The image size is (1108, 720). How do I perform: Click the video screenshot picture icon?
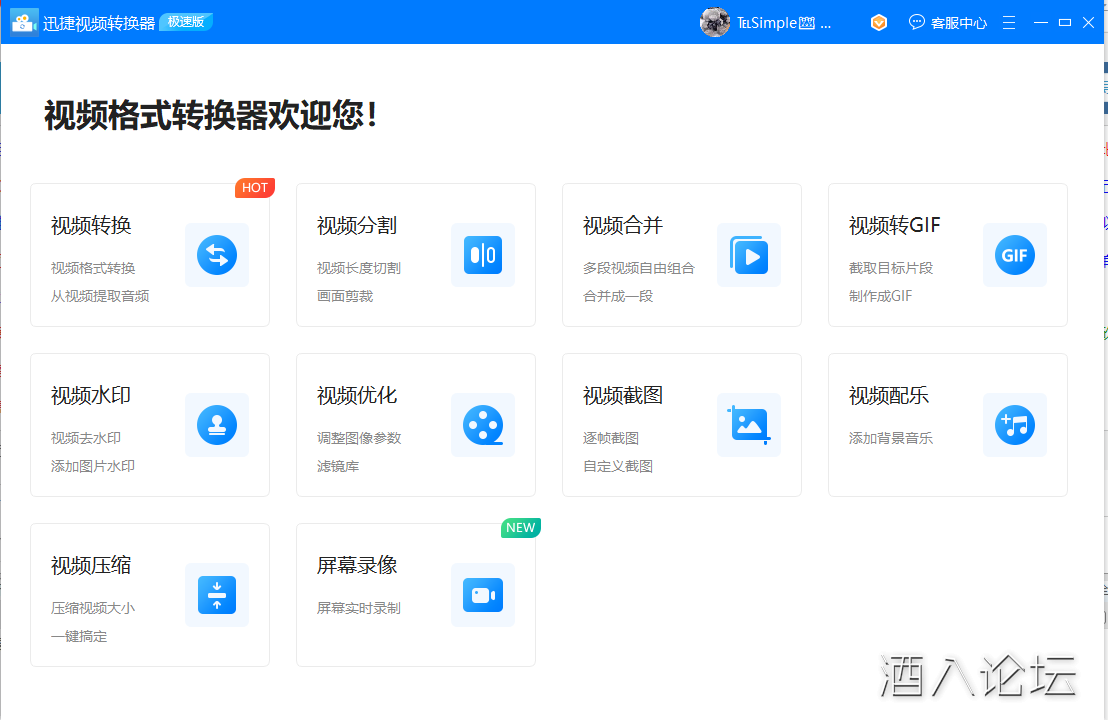749,425
